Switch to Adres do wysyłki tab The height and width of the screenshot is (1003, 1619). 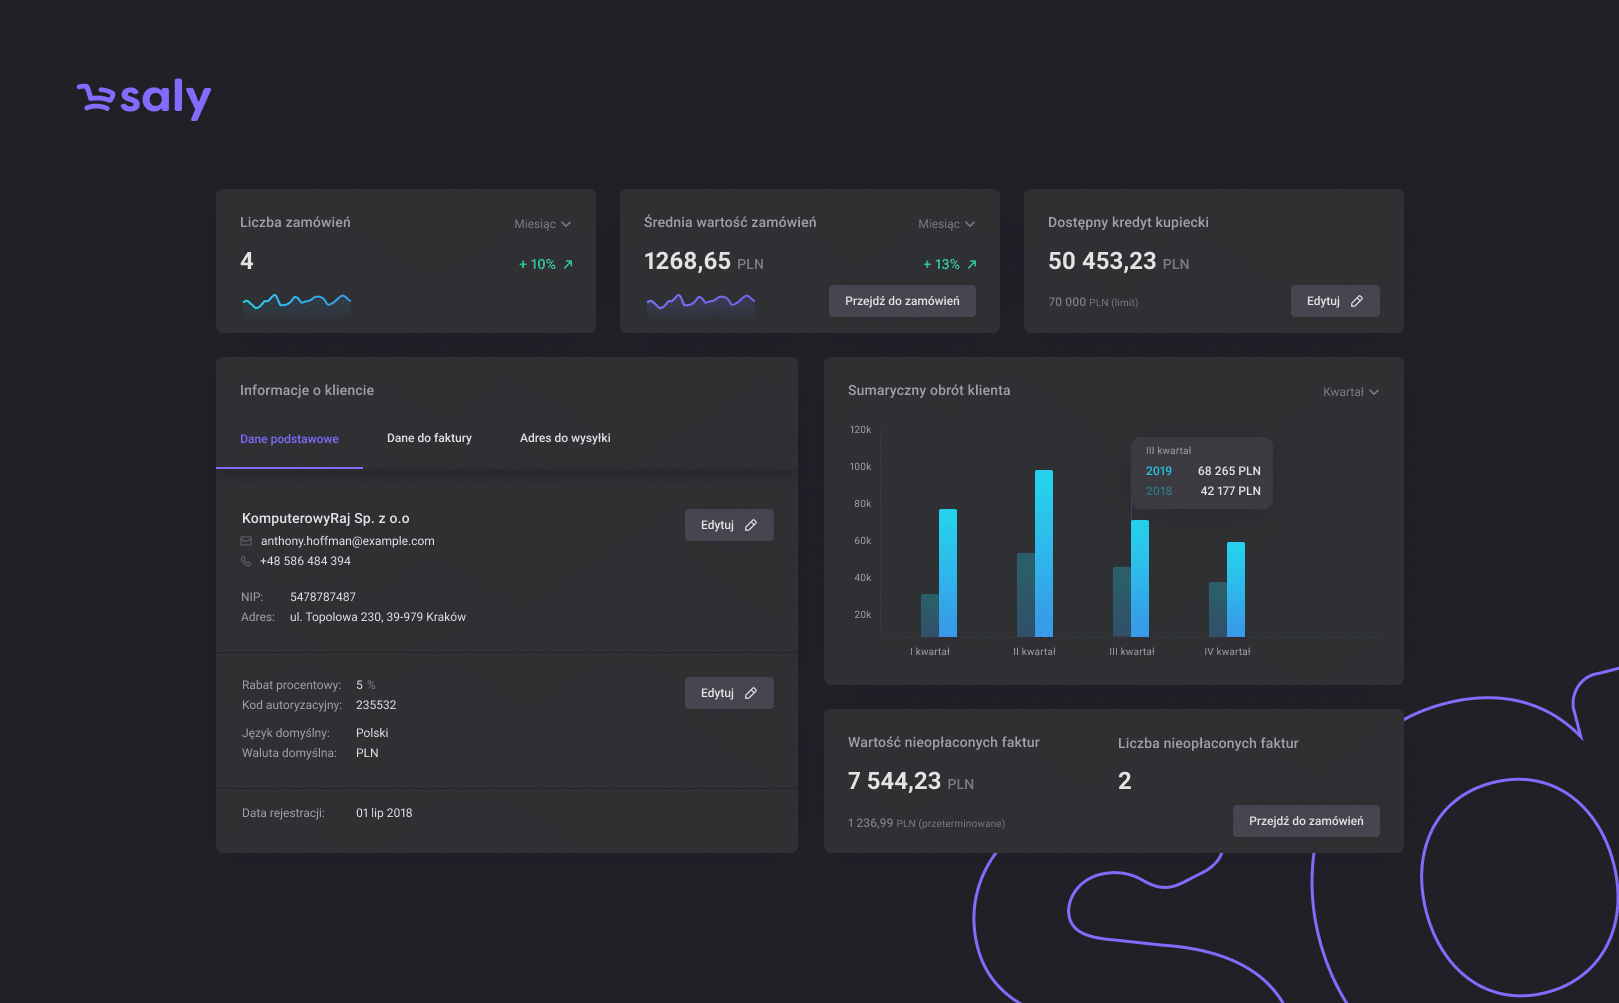click(565, 438)
